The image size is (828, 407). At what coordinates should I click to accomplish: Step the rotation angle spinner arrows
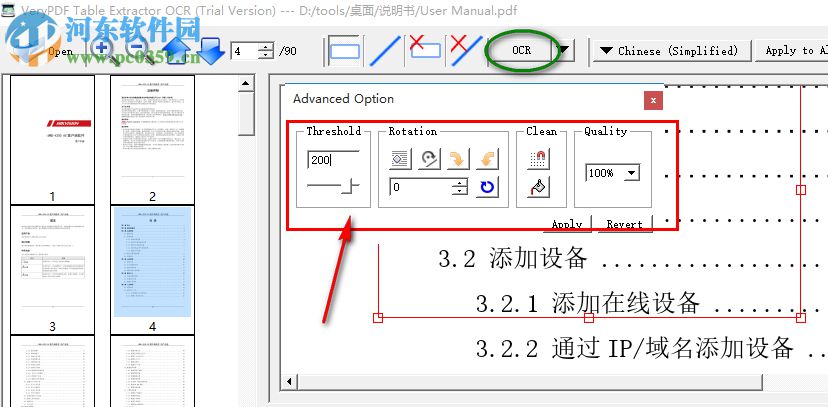coord(460,187)
